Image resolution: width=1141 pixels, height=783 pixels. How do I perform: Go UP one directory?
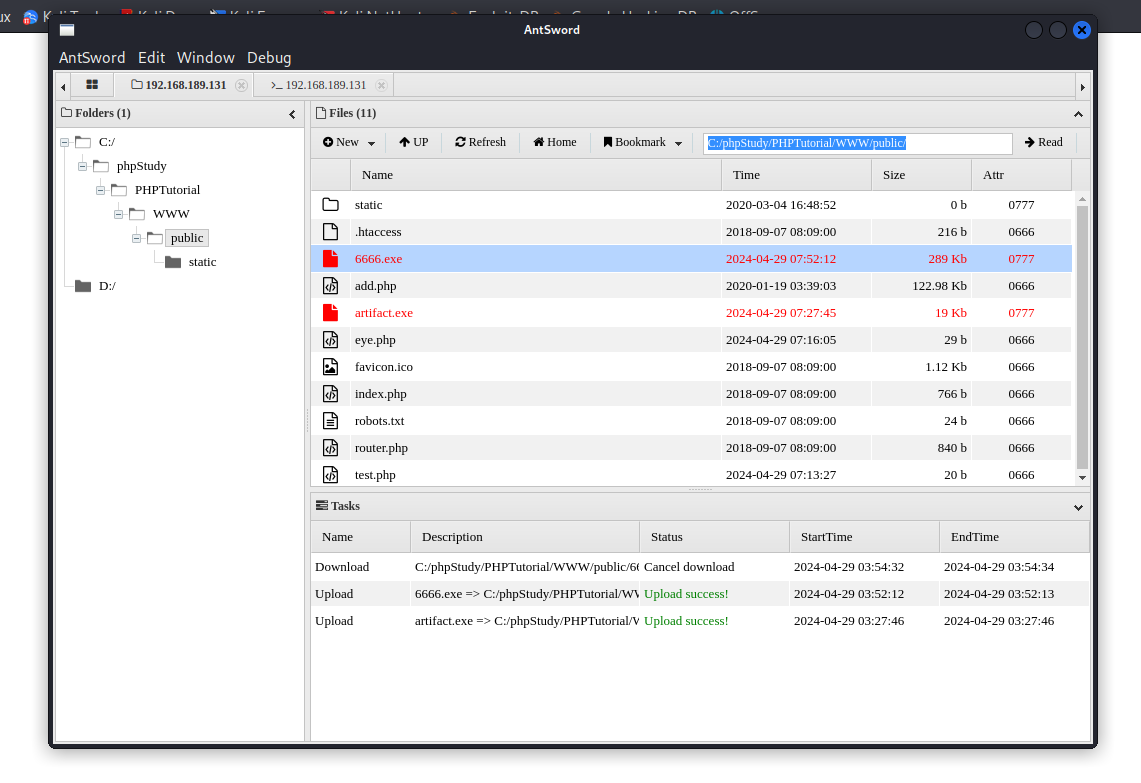click(413, 143)
